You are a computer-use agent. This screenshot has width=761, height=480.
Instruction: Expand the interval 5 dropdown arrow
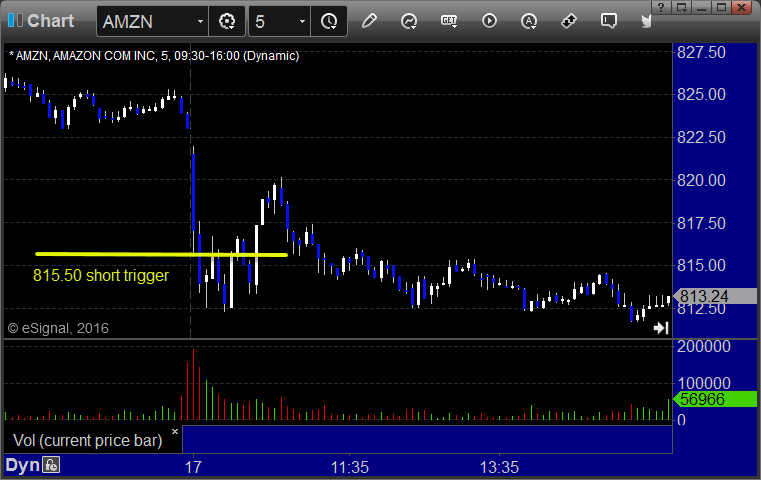pyautogui.click(x=302, y=21)
